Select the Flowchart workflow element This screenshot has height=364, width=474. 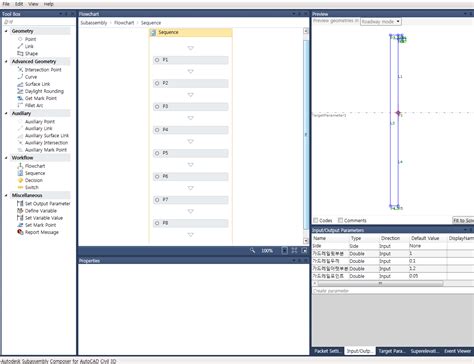pos(35,166)
